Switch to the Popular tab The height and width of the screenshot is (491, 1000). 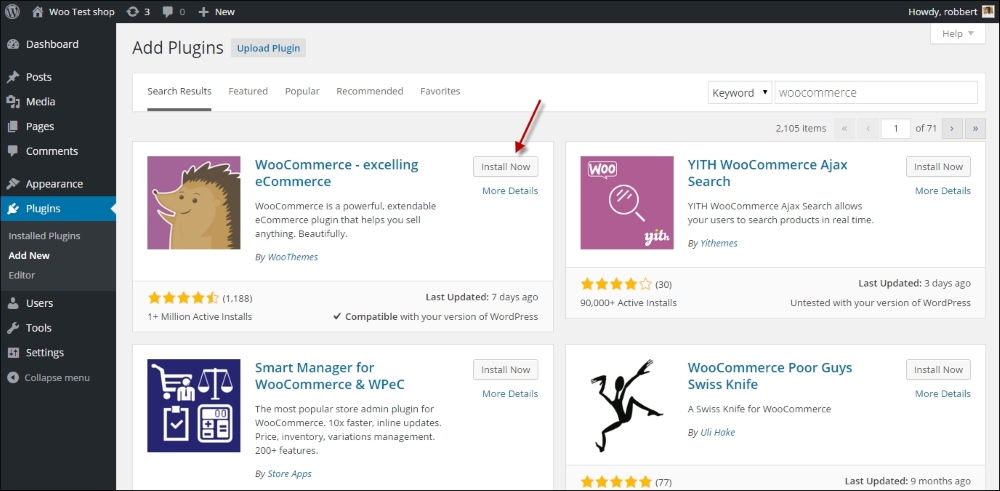[302, 91]
